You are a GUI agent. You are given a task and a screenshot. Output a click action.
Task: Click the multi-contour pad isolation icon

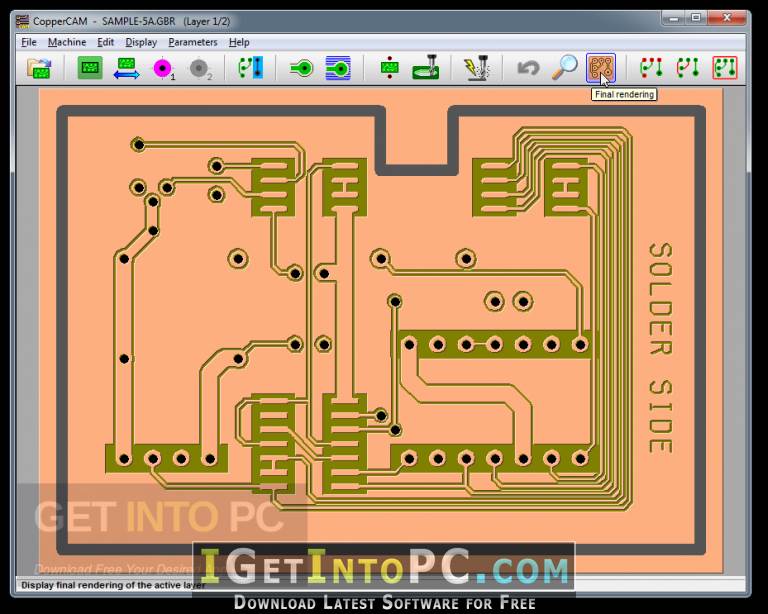point(337,68)
